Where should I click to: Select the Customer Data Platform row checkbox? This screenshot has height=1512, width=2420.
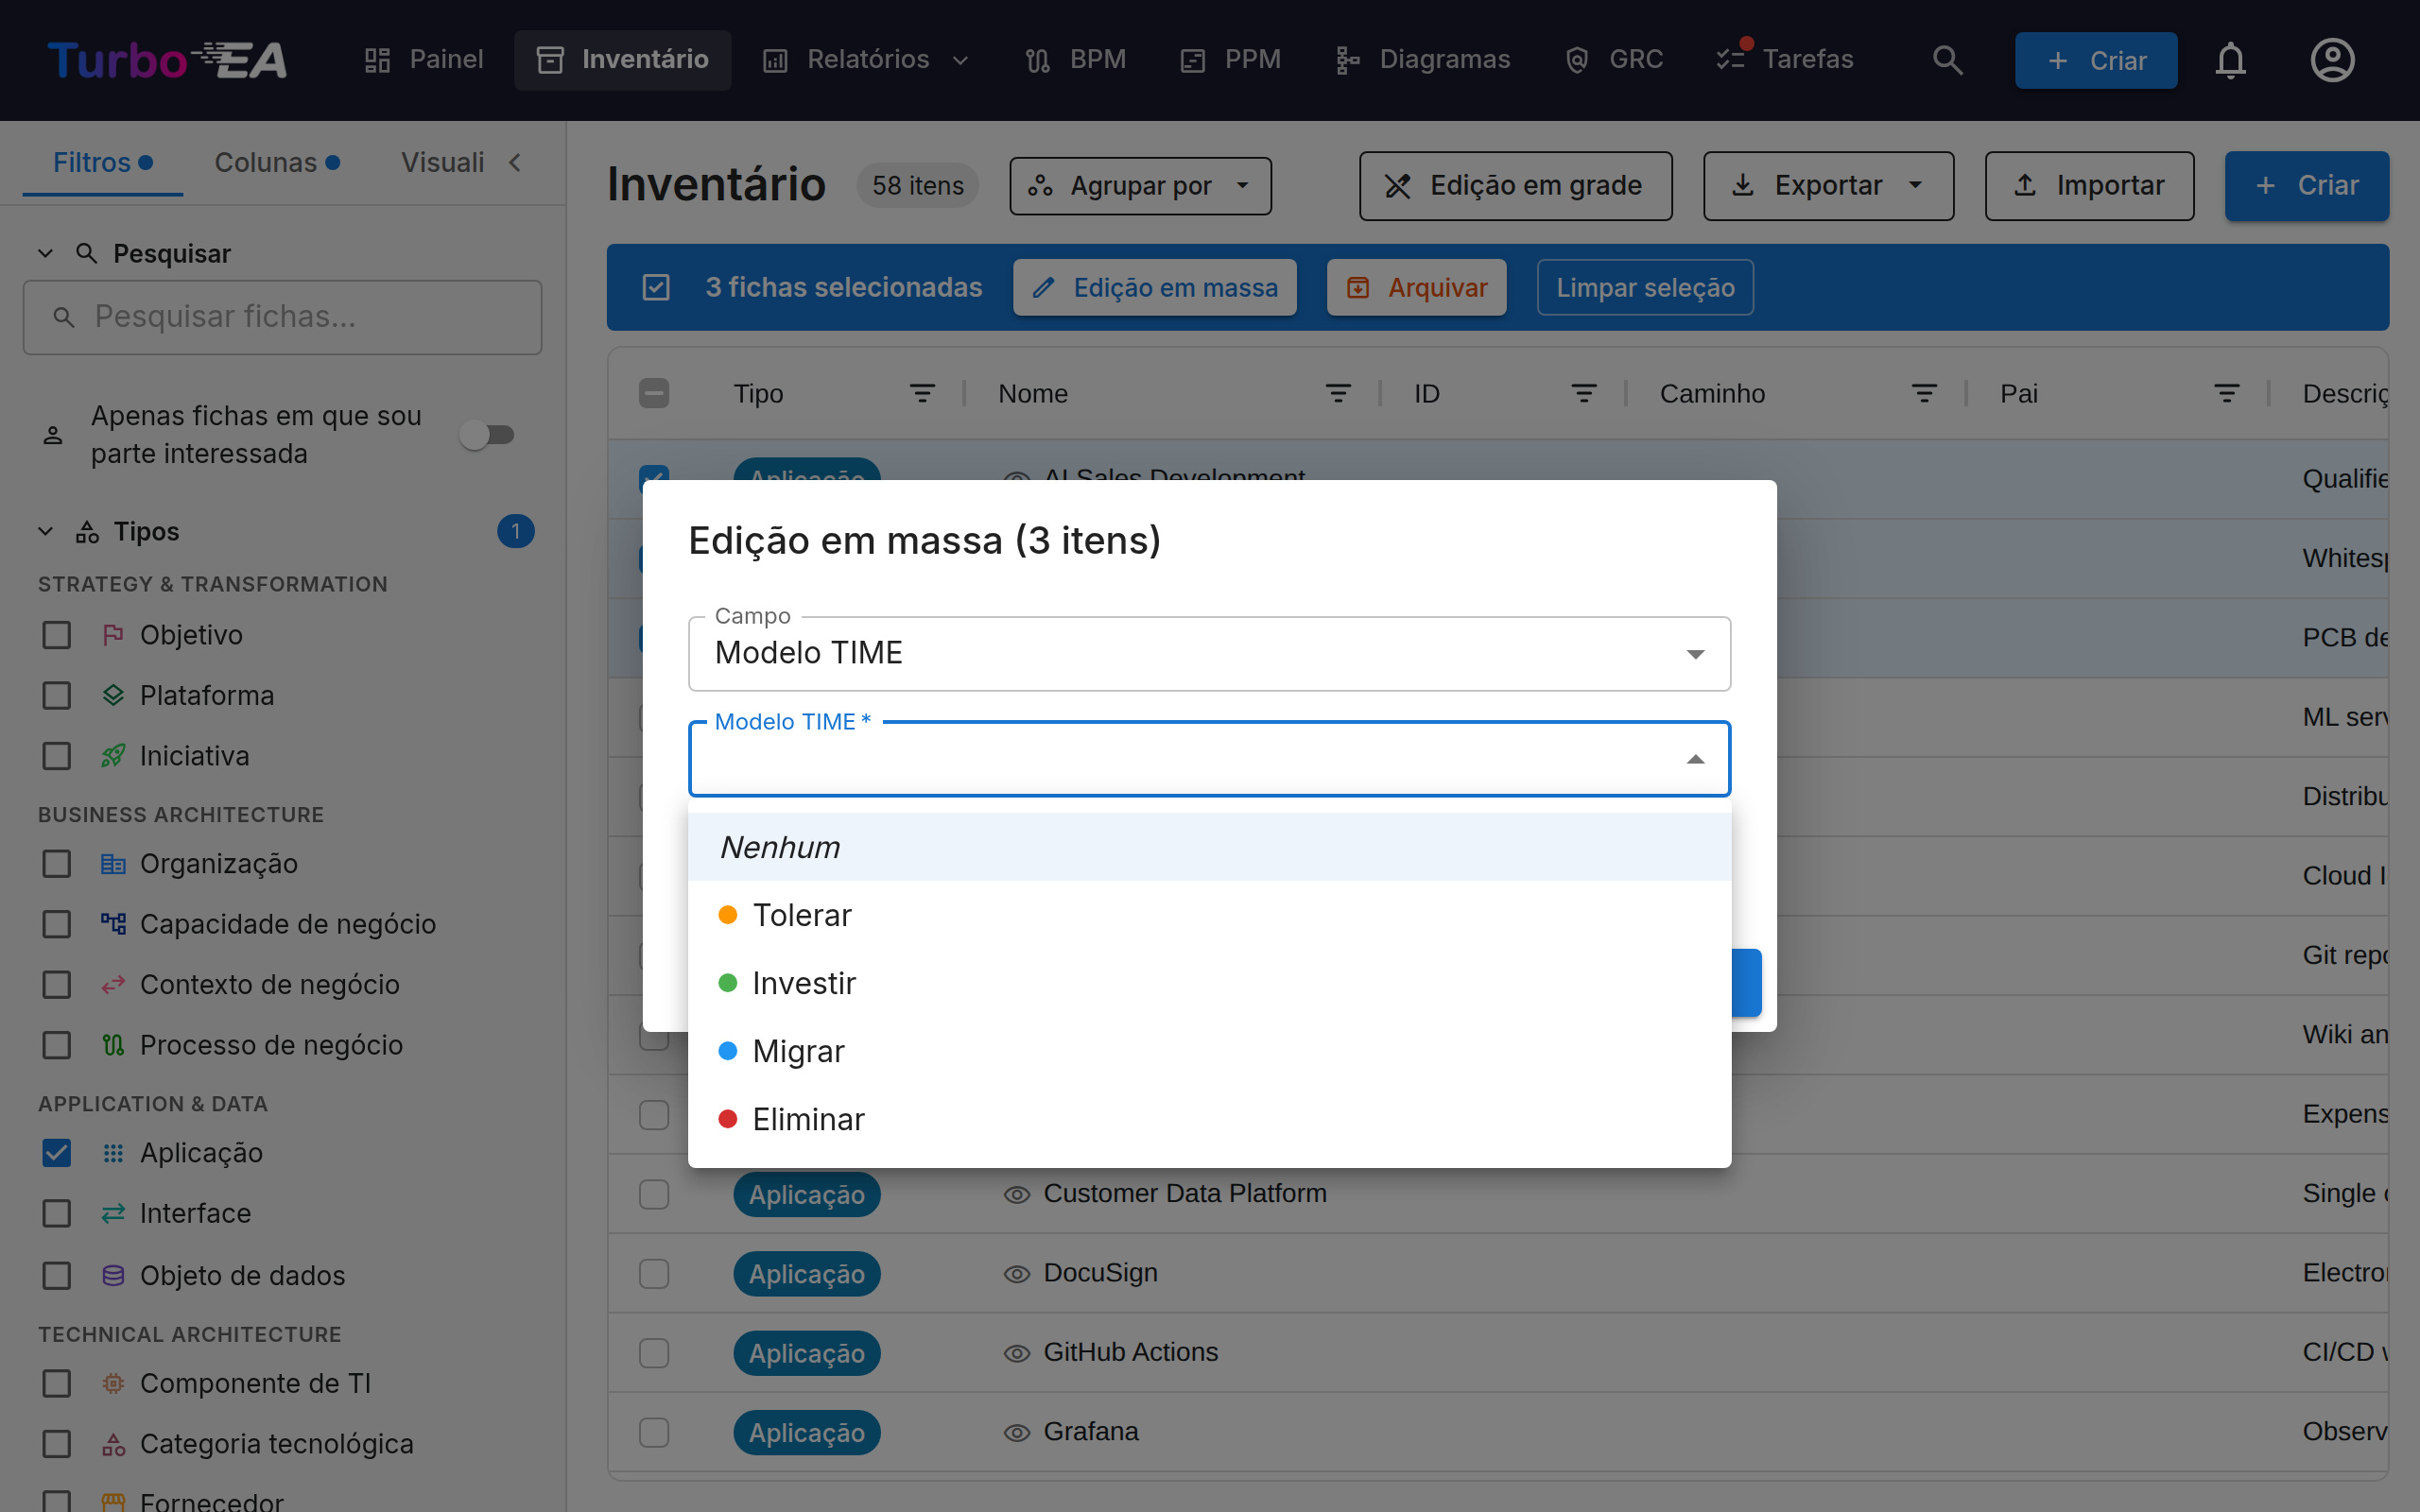tap(654, 1194)
